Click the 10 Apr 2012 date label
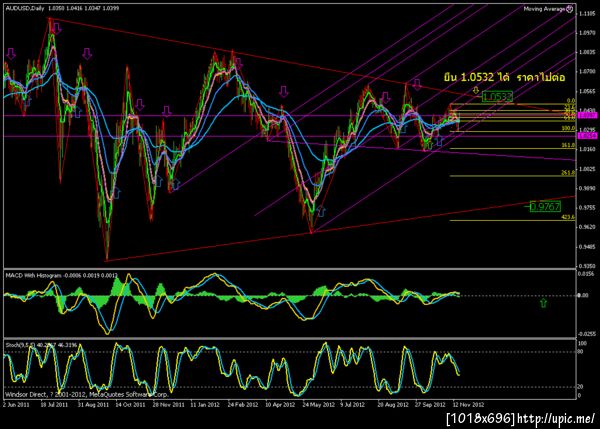The image size is (600, 429). (x=280, y=405)
